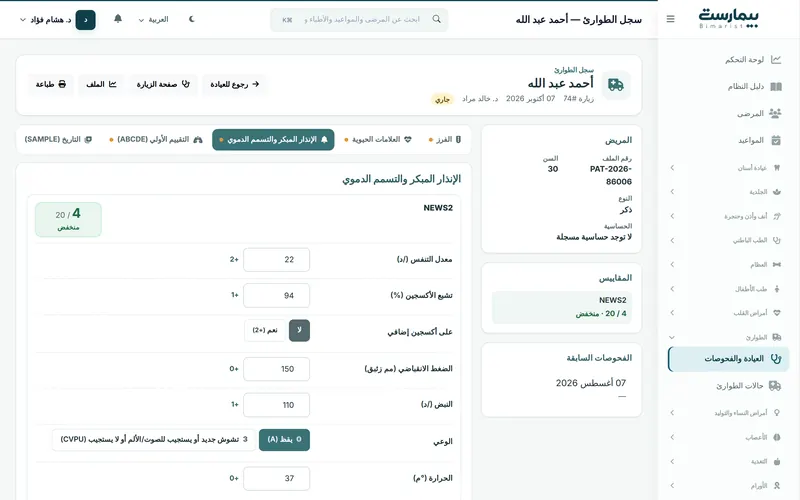Expand the dermatology (الجلدية) section chevron
800x500 pixels.
click(x=672, y=192)
